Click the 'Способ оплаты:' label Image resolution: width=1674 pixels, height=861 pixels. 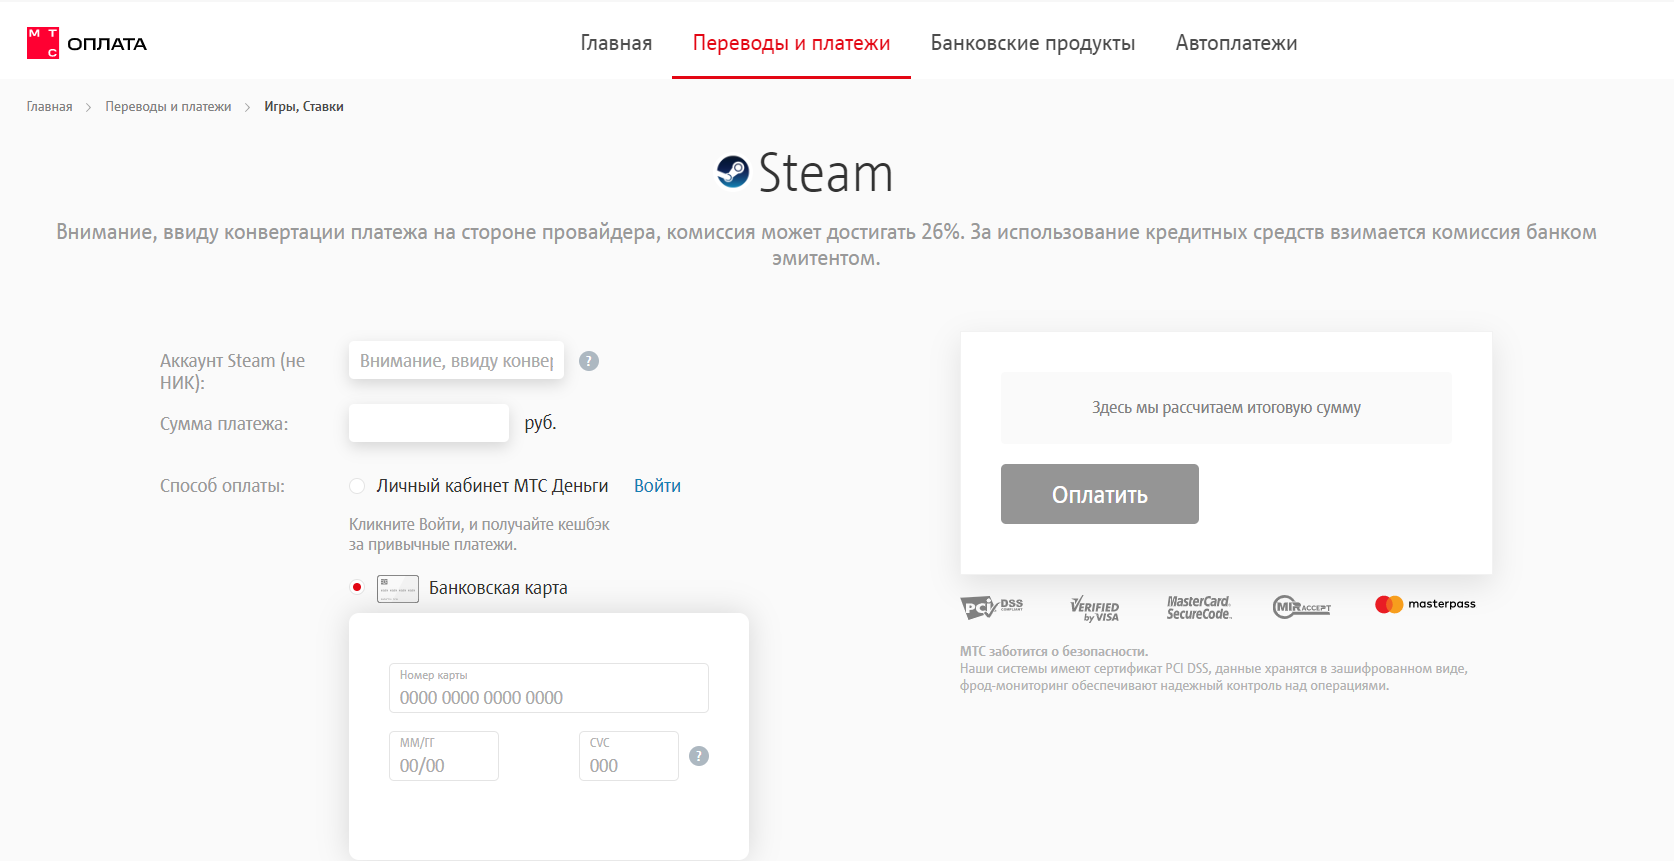click(x=222, y=486)
